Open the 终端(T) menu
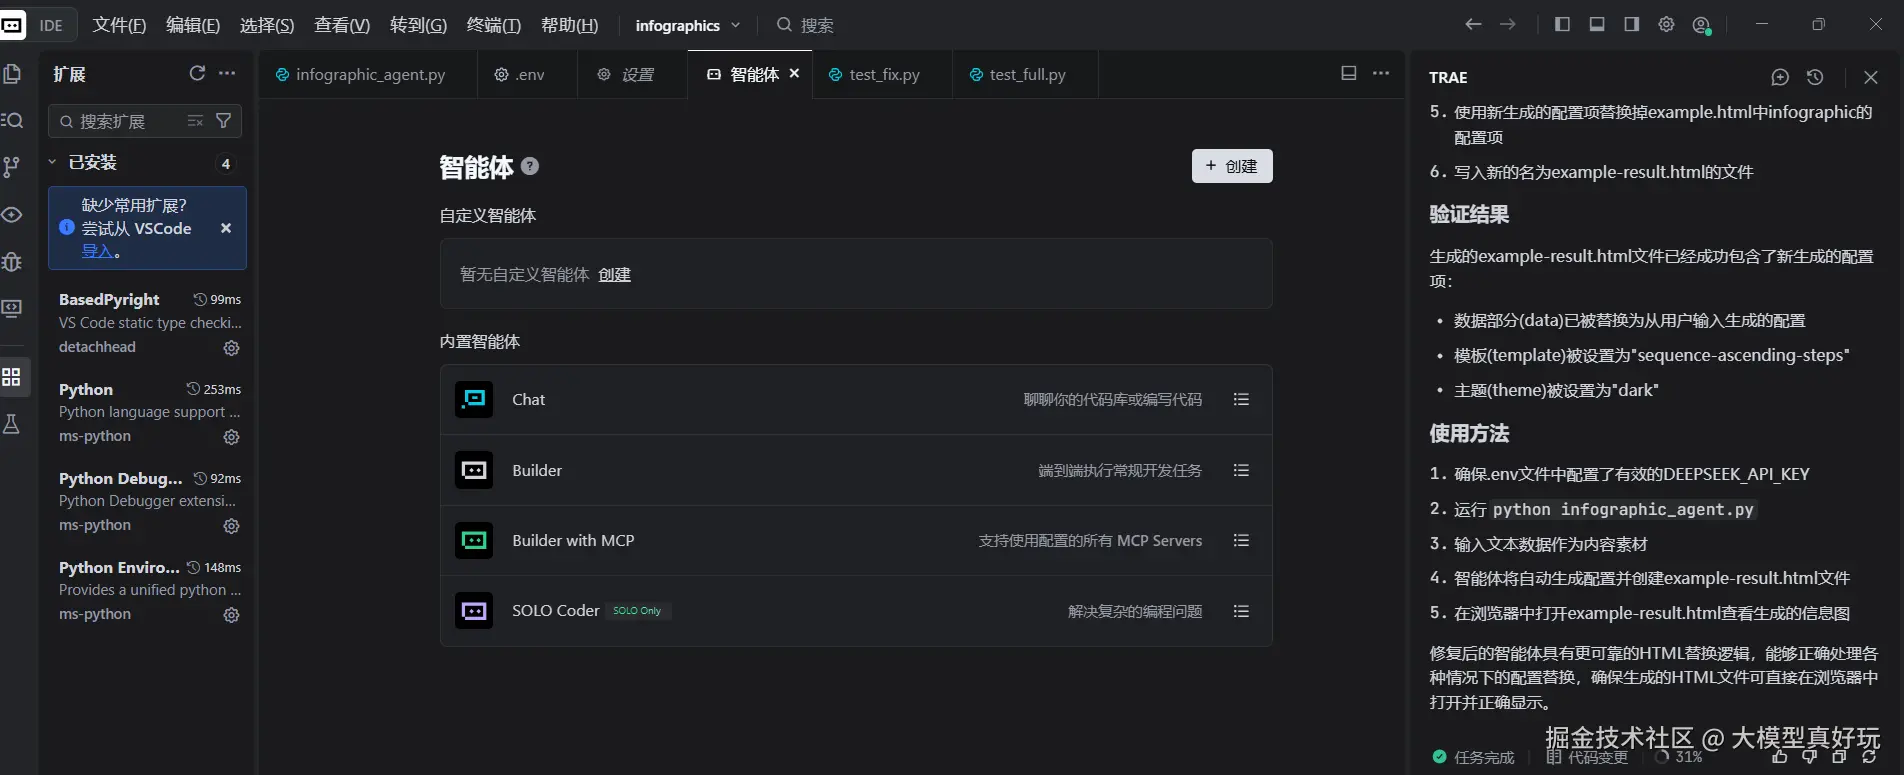This screenshot has height=775, width=1904. (494, 25)
